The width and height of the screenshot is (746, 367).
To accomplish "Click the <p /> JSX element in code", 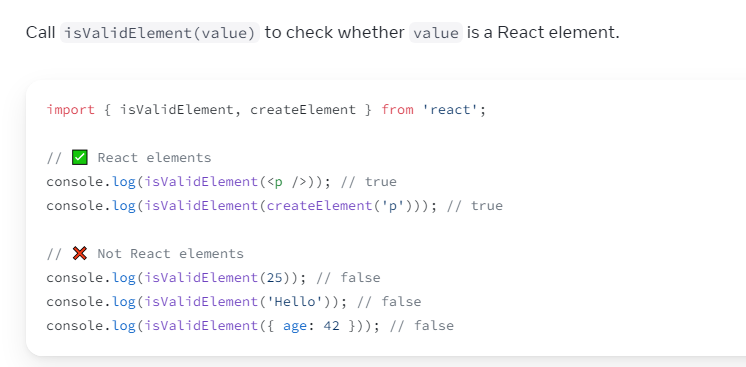I will (287, 182).
